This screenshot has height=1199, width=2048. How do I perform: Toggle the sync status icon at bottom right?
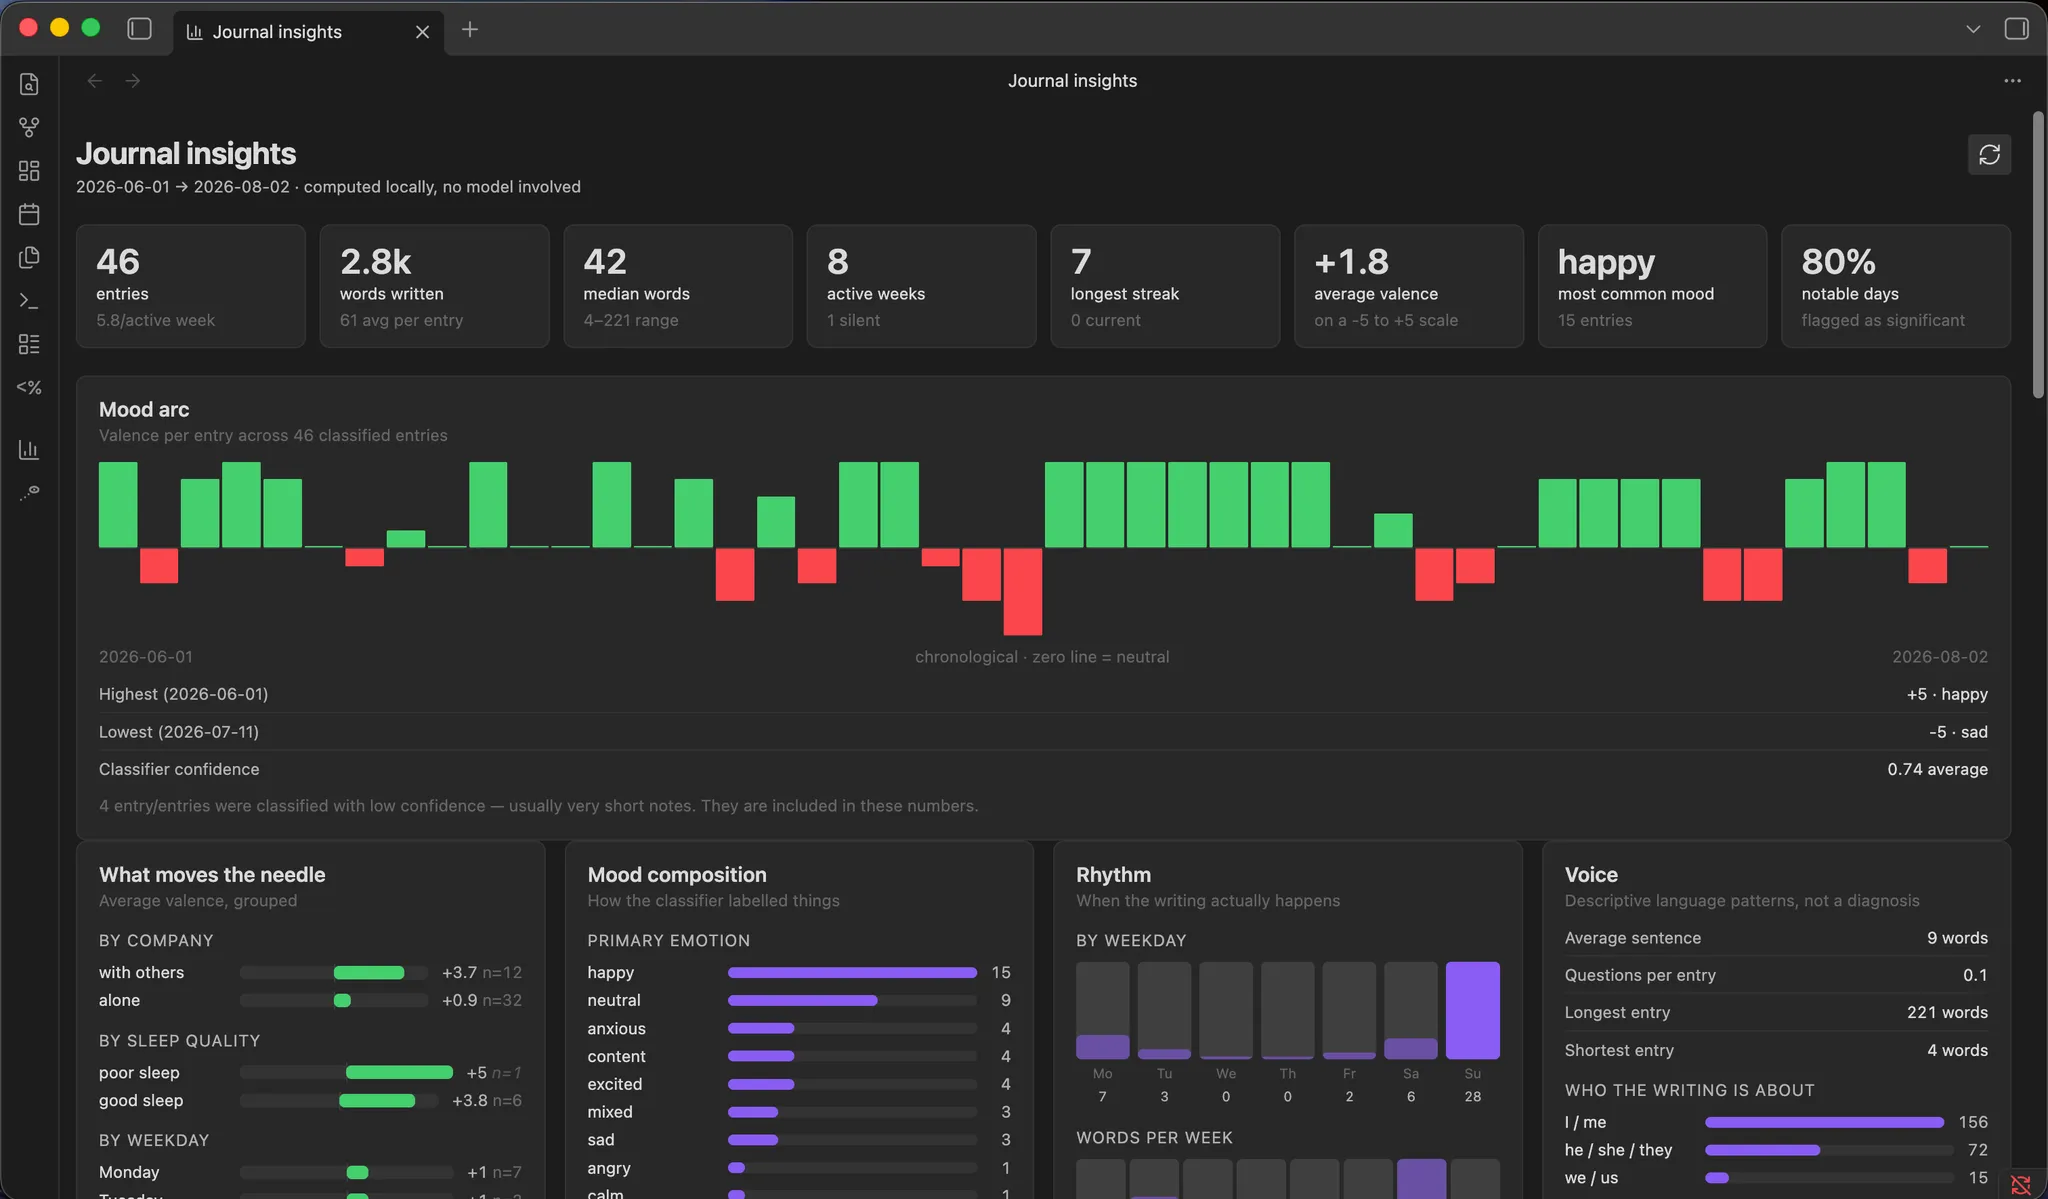click(2020, 1185)
